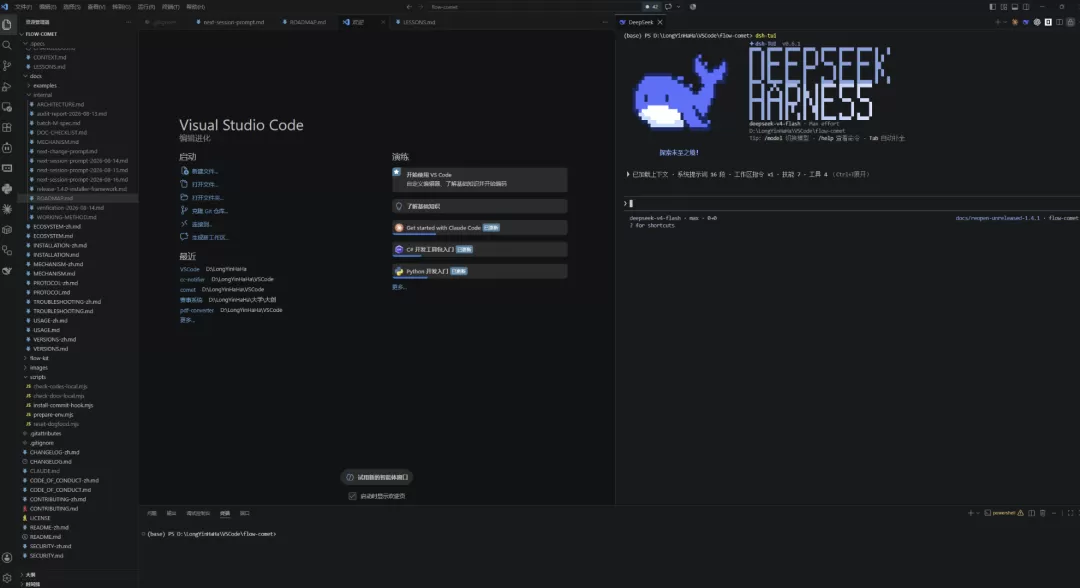Open the Source Control view
Image resolution: width=1080 pixels, height=588 pixels.
coord(7,66)
